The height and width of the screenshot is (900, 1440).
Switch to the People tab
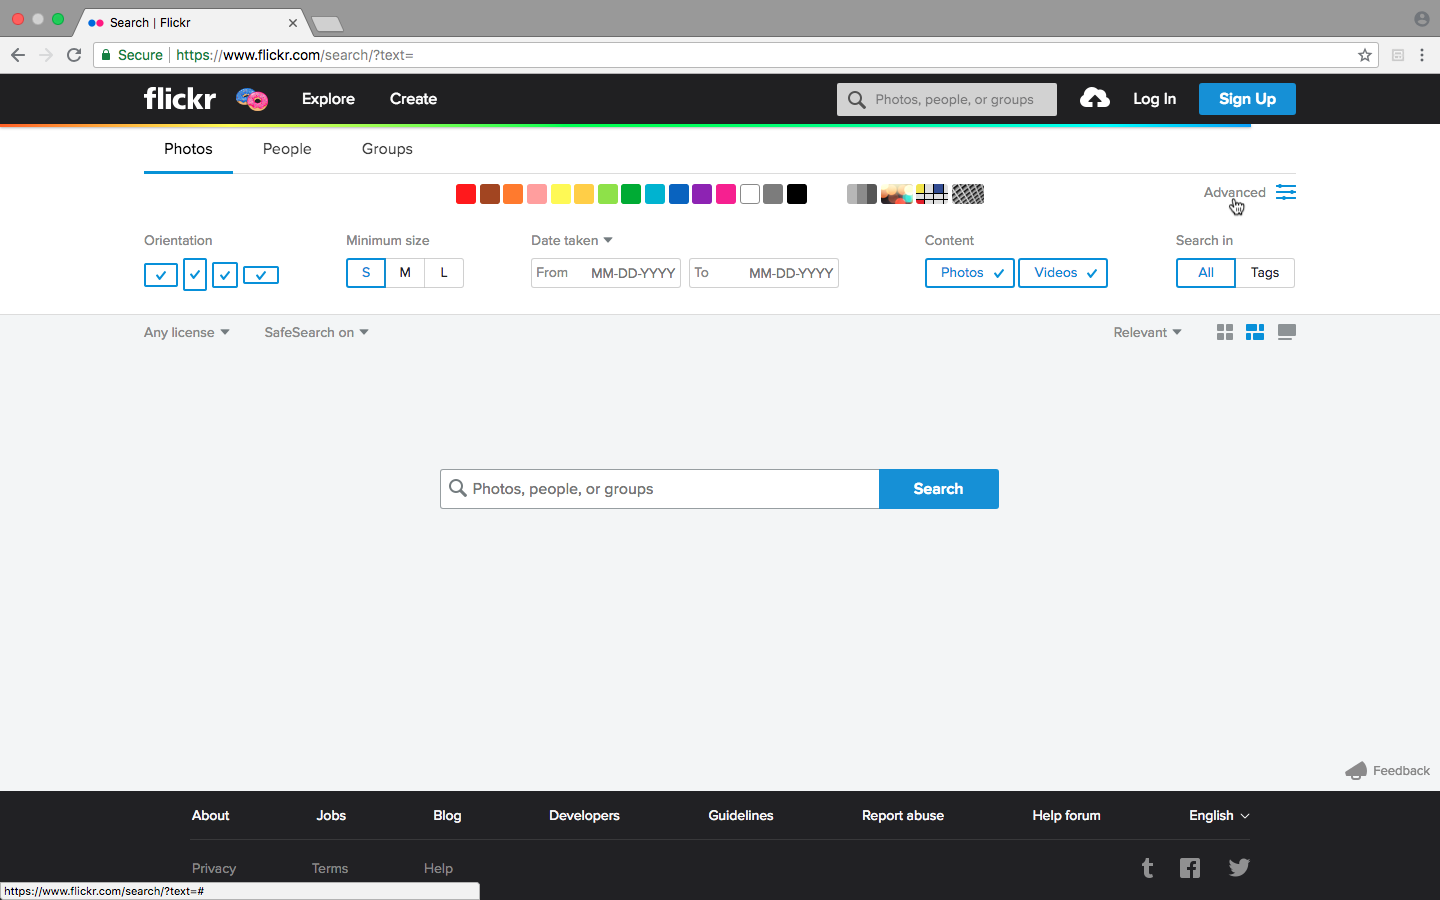click(287, 149)
